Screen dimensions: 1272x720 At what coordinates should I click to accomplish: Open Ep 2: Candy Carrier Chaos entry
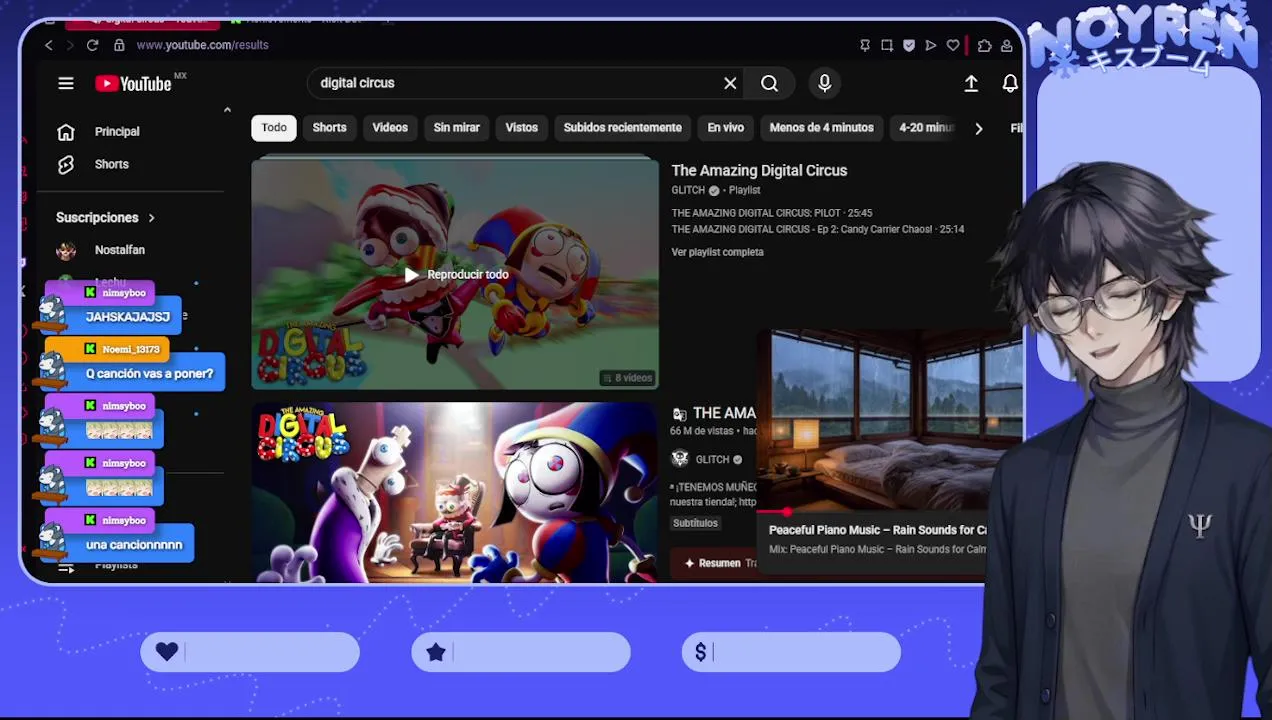pos(817,229)
